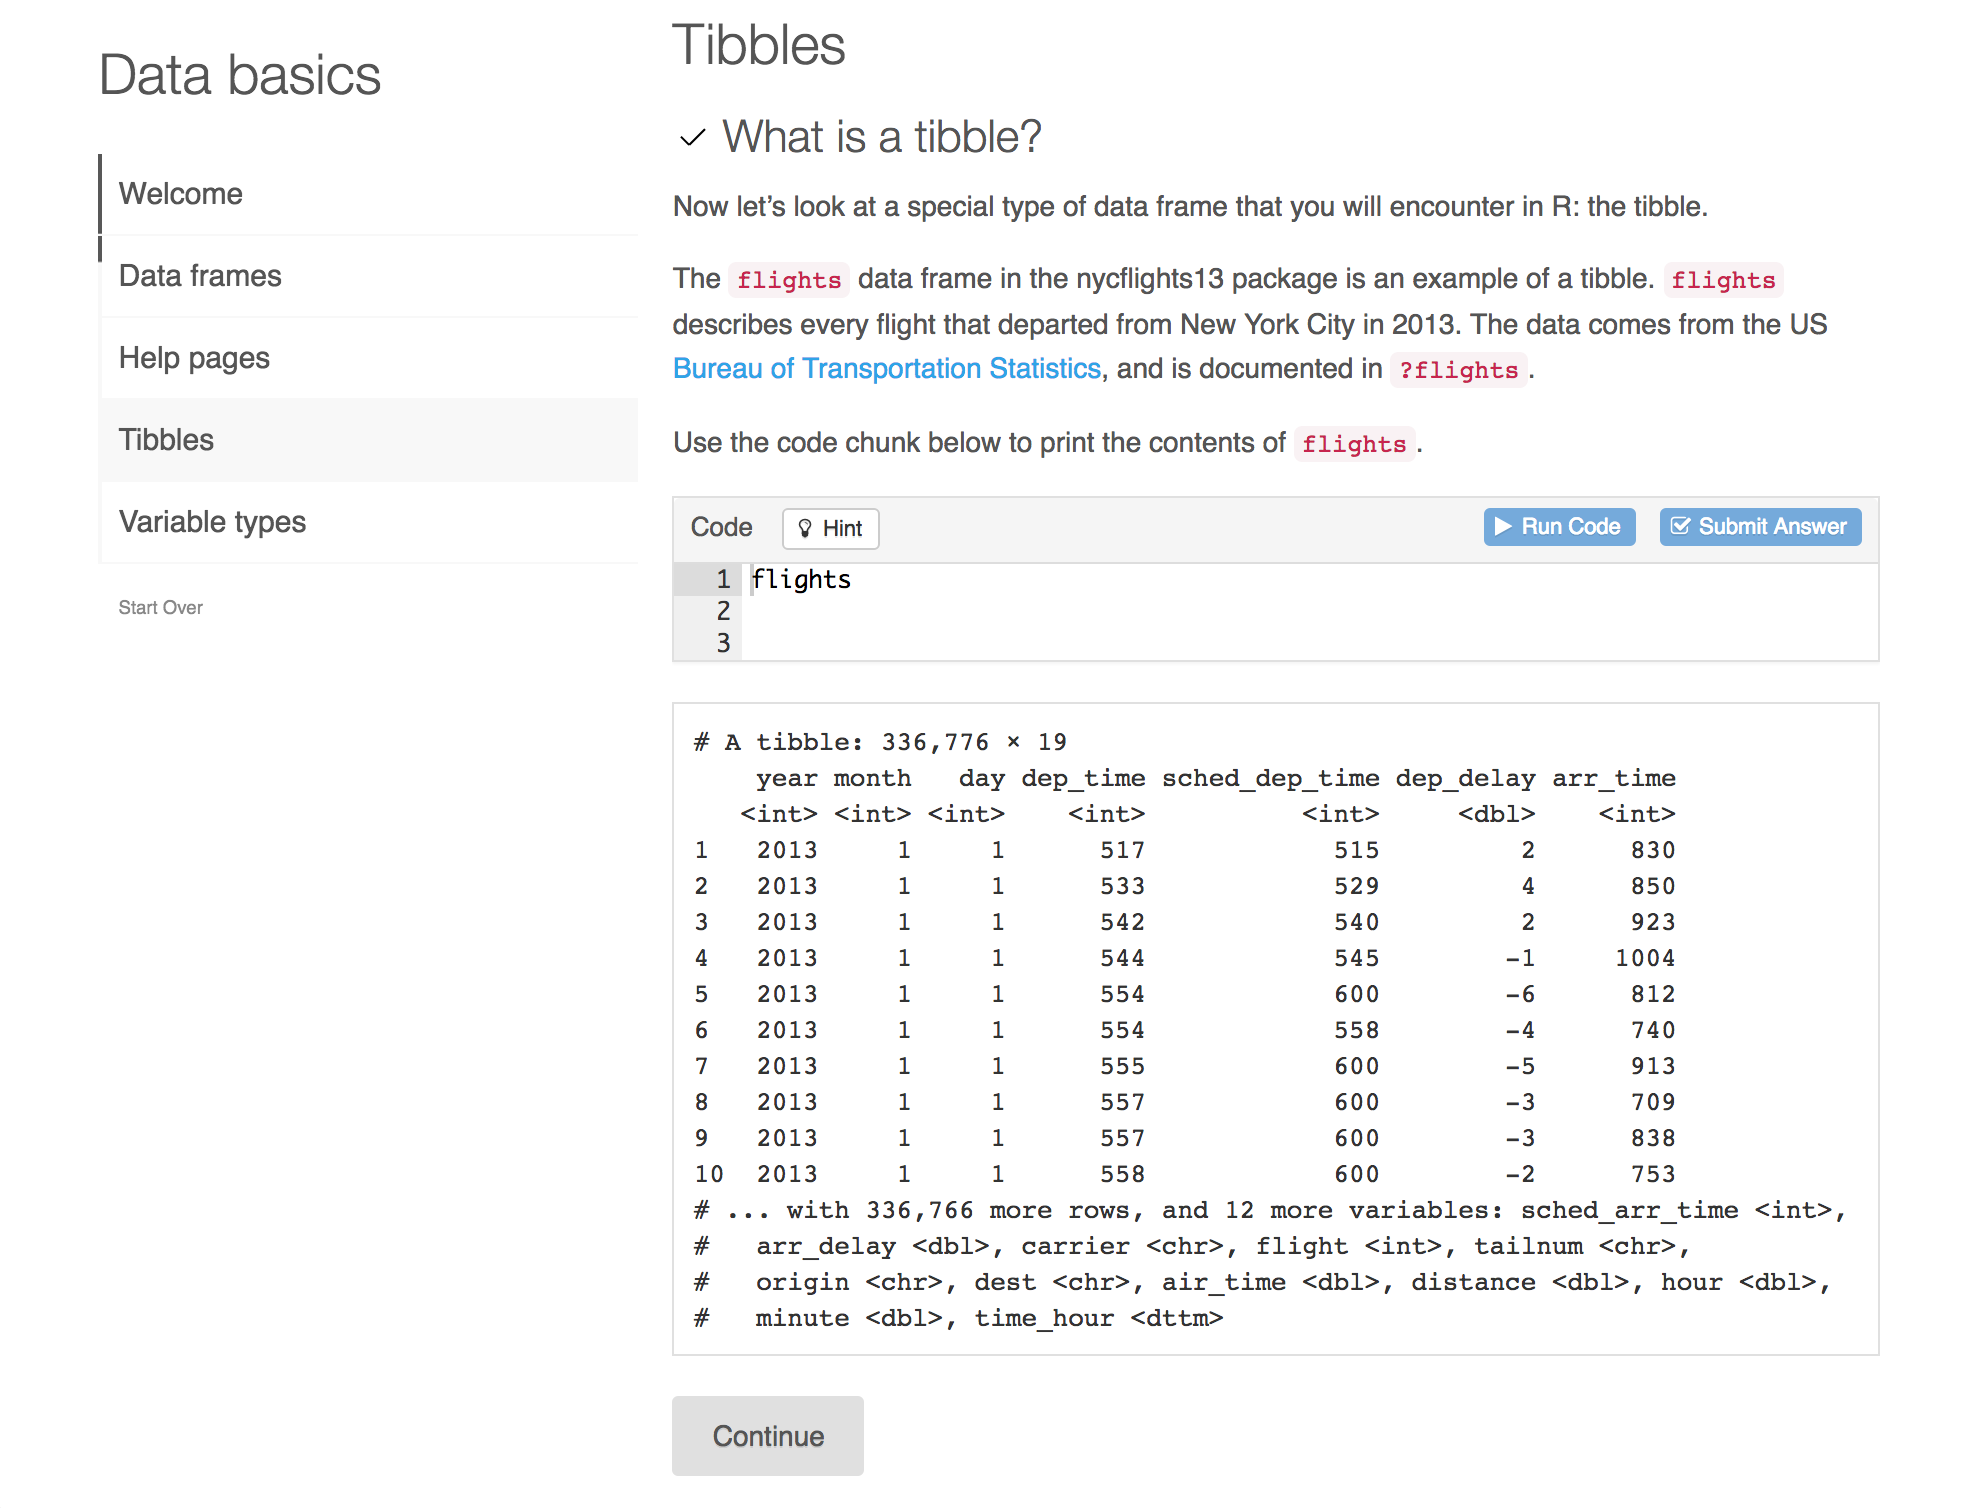Click the Start Over link
This screenshot has width=1978, height=1508.
click(x=160, y=607)
